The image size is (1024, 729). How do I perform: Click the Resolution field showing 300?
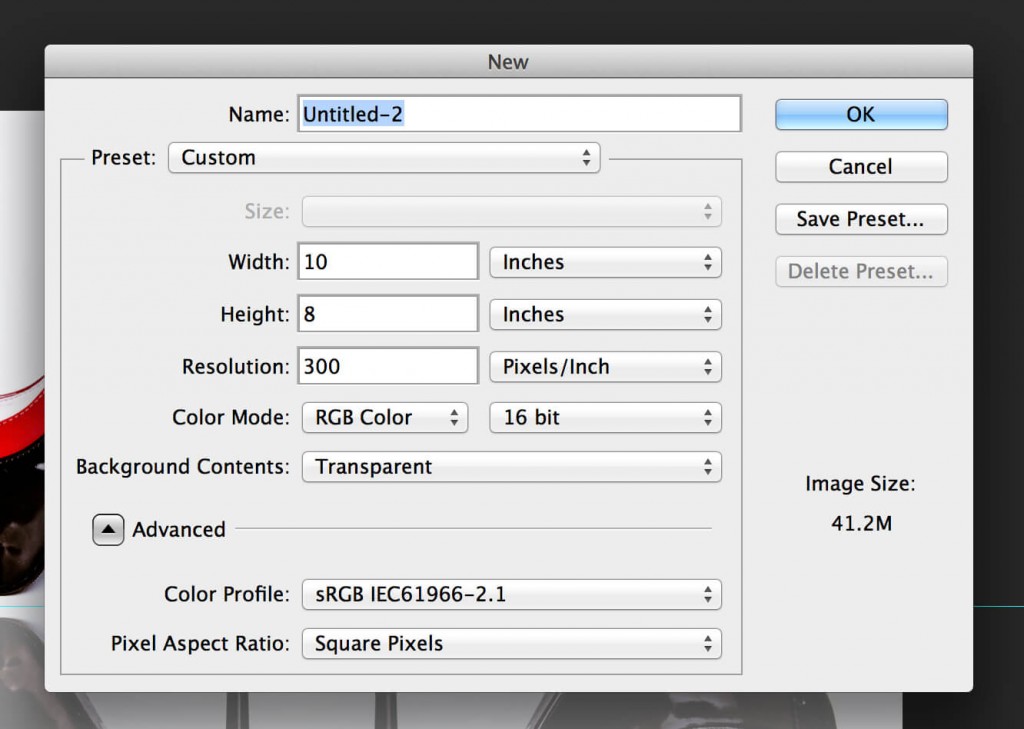[x=388, y=366]
